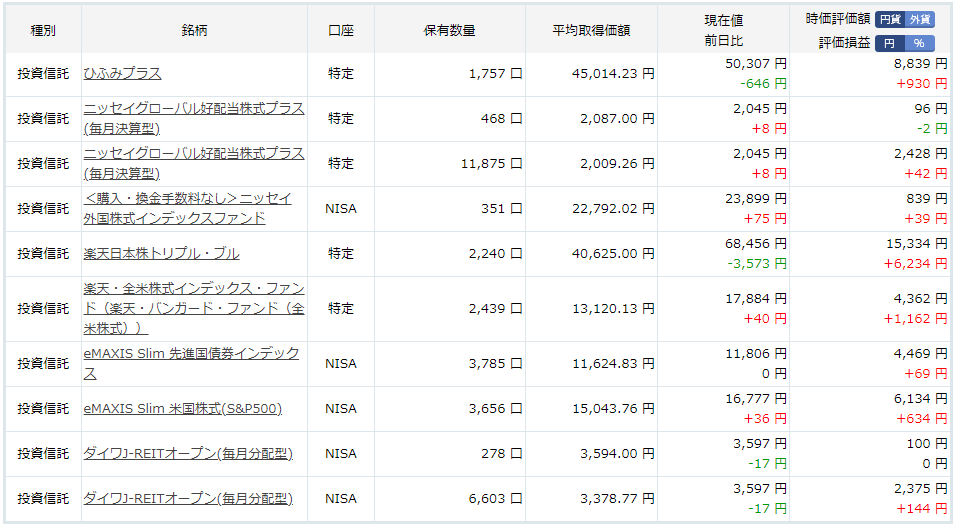The image size is (956, 528).
Task: Select the 2,240 口 quantity cell
Action: 495,254
